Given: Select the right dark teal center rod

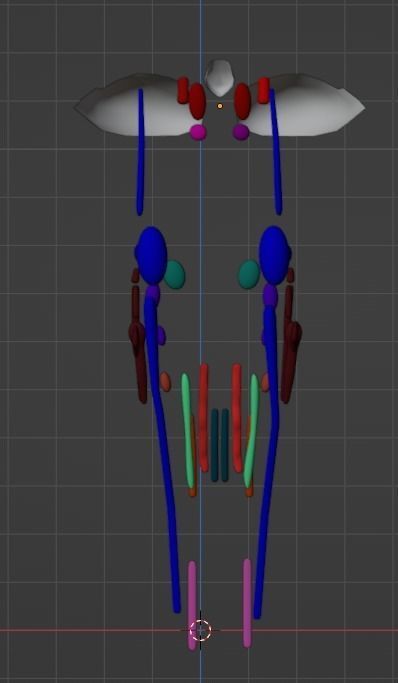Looking at the screenshot, I should click(225, 445).
